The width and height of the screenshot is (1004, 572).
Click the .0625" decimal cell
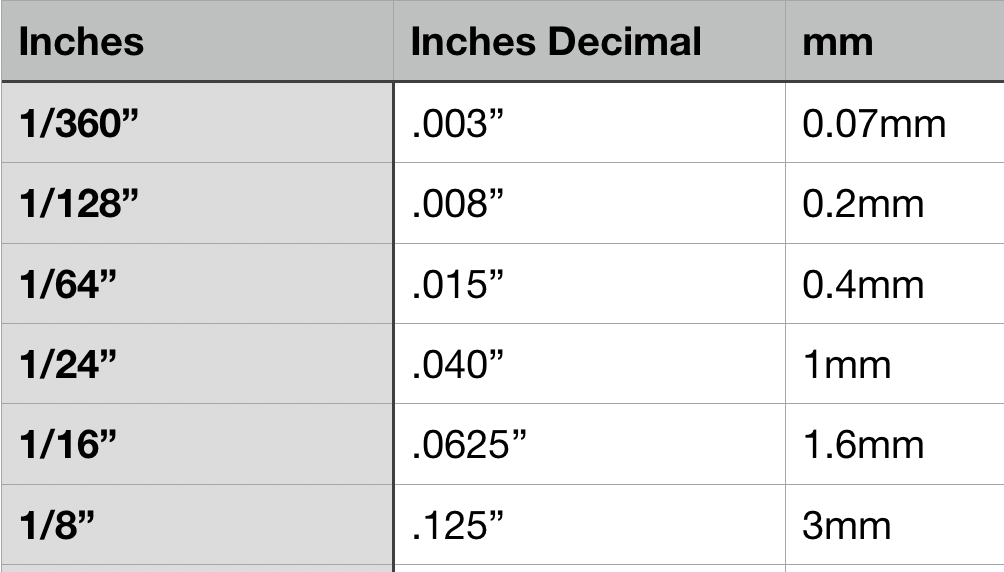click(x=469, y=445)
